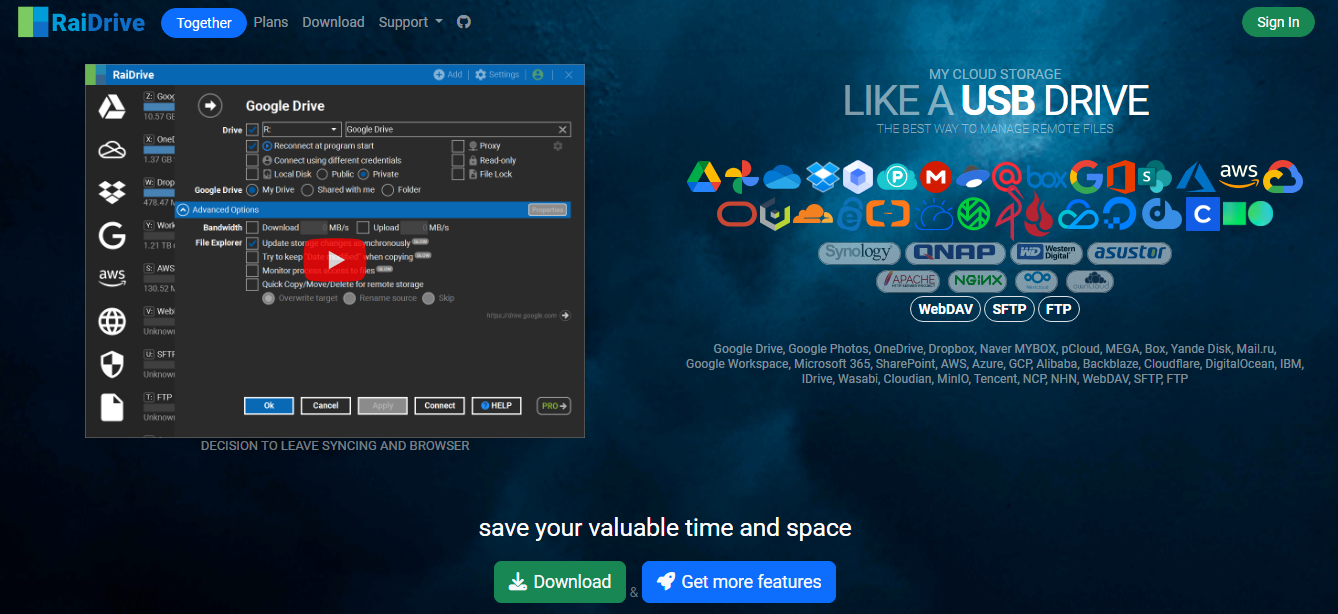The image size is (1338, 614).
Task: Click the green Wasabi icon
Action: click(973, 213)
